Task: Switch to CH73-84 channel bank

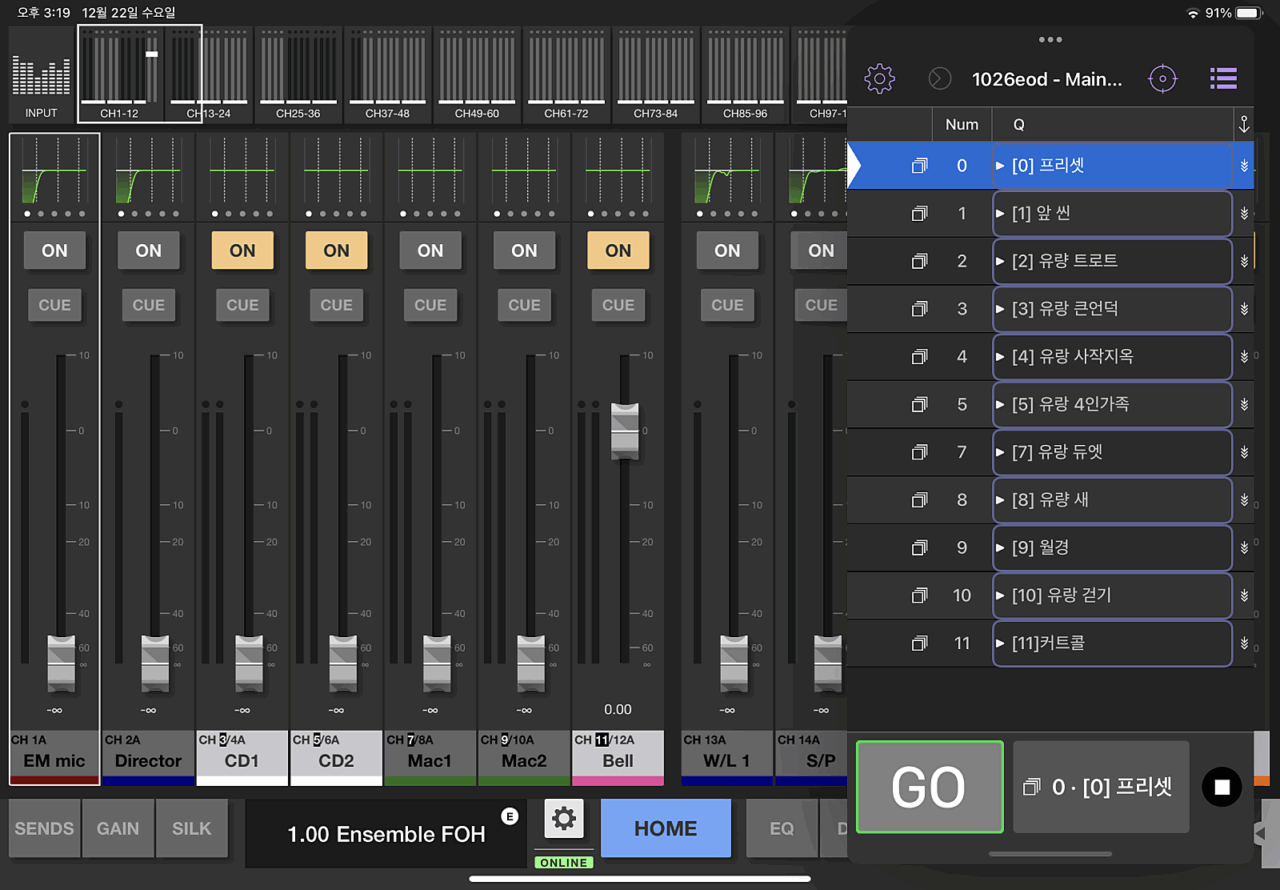Action: 655,74
